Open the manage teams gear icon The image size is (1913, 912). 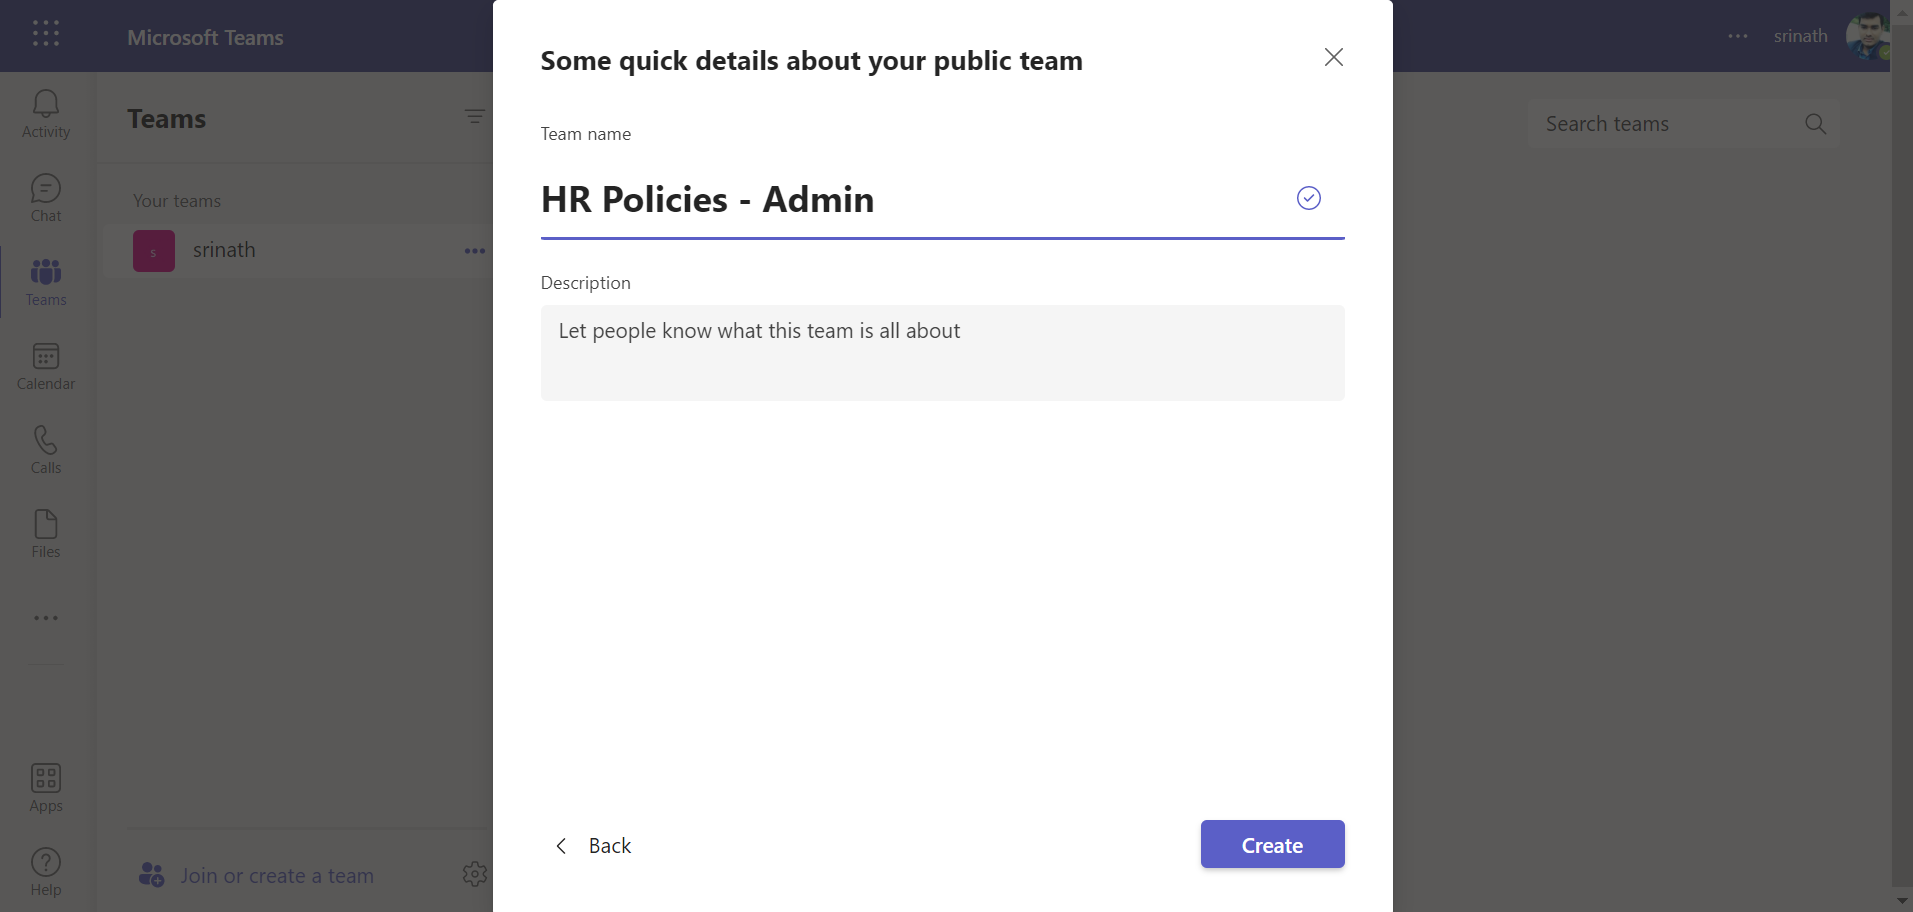(x=474, y=874)
